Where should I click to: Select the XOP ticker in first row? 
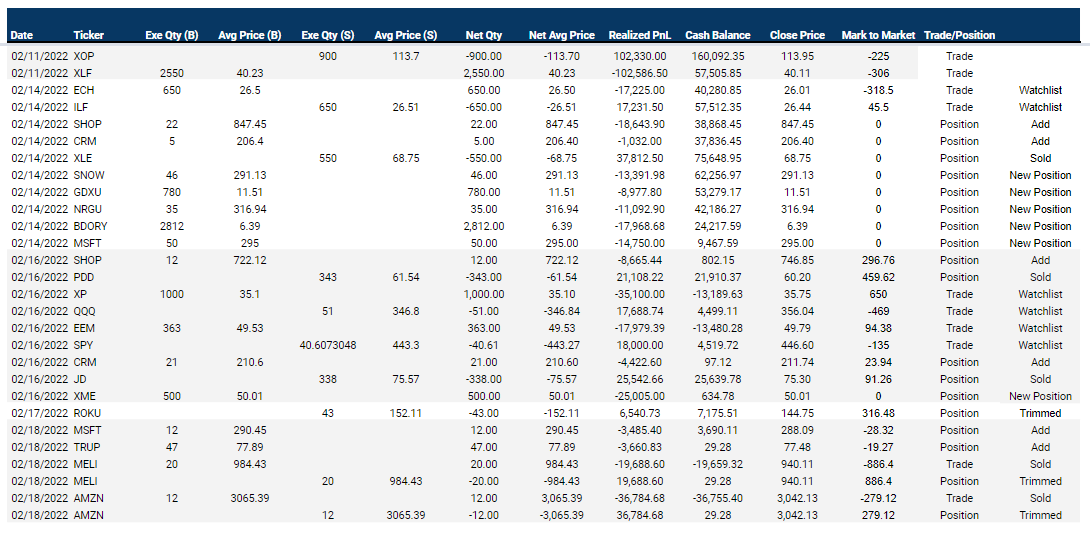pos(84,56)
